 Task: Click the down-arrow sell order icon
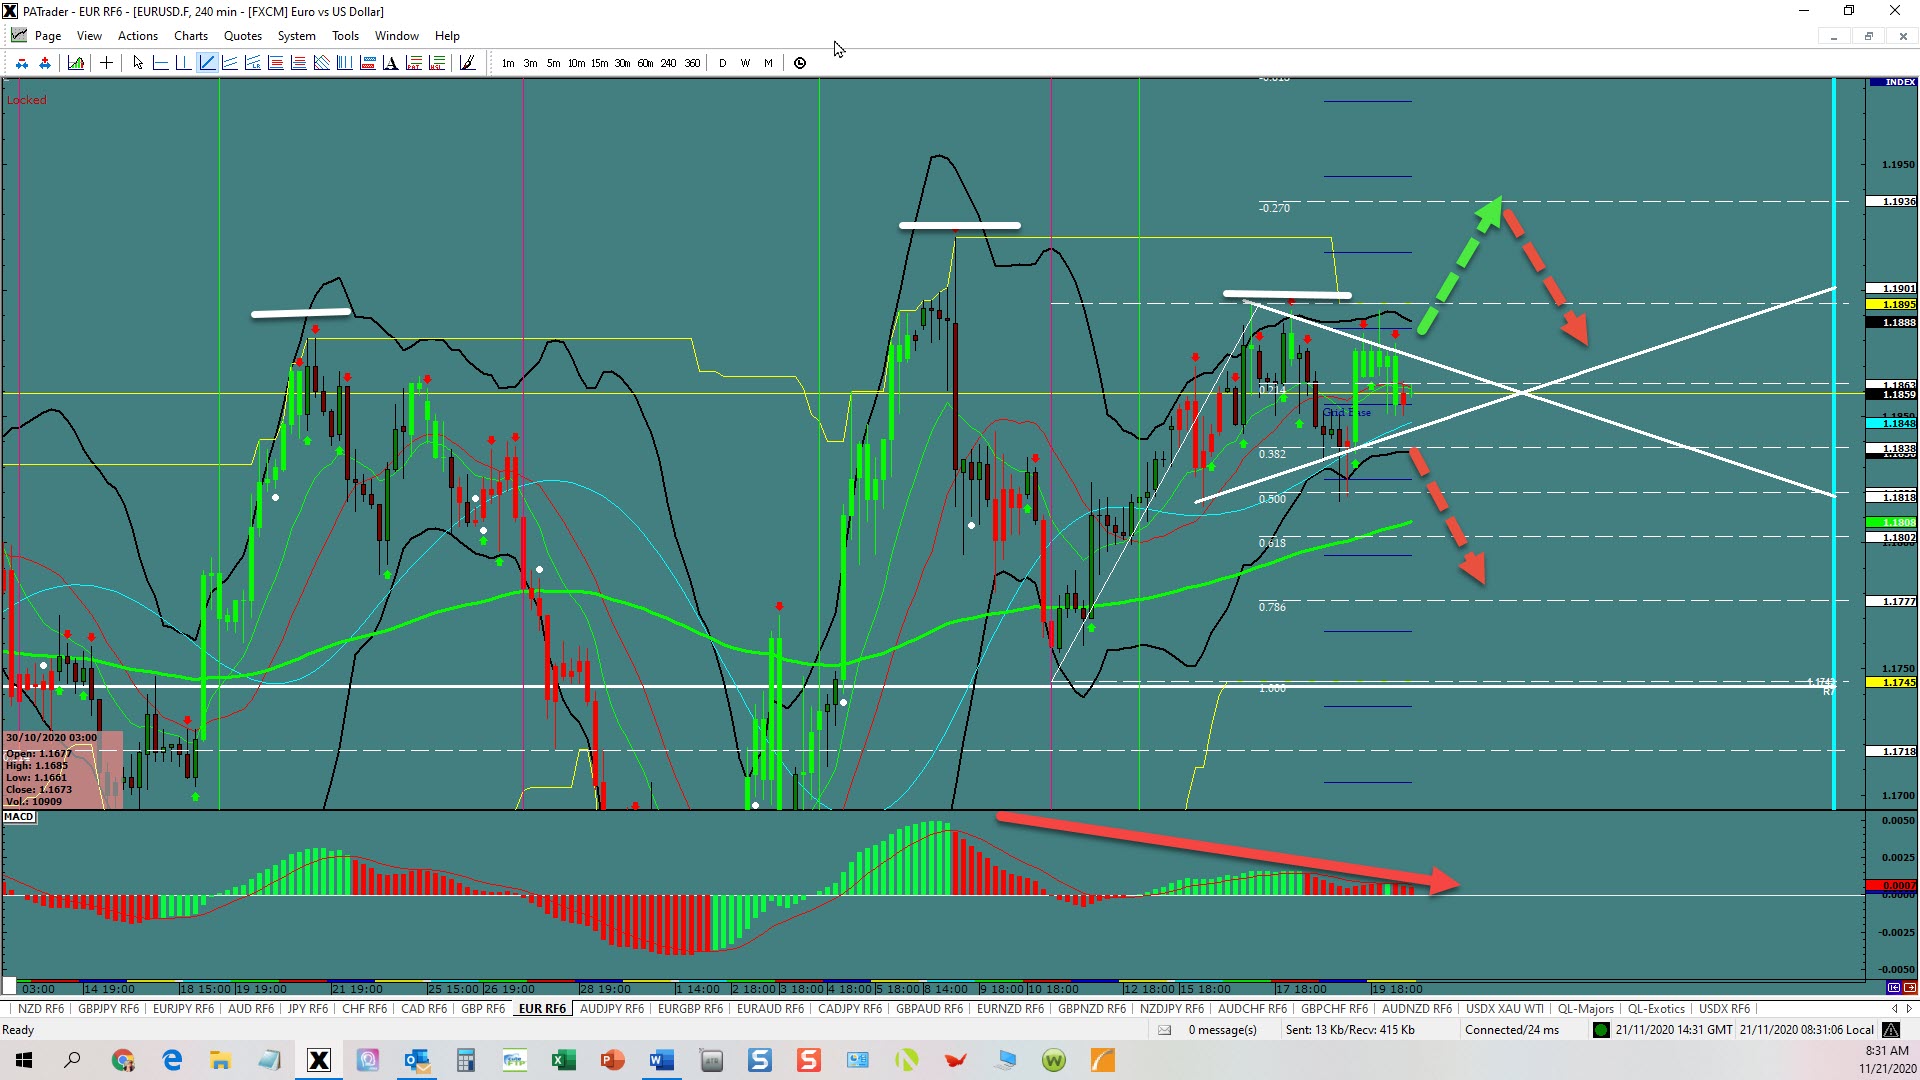click(22, 63)
